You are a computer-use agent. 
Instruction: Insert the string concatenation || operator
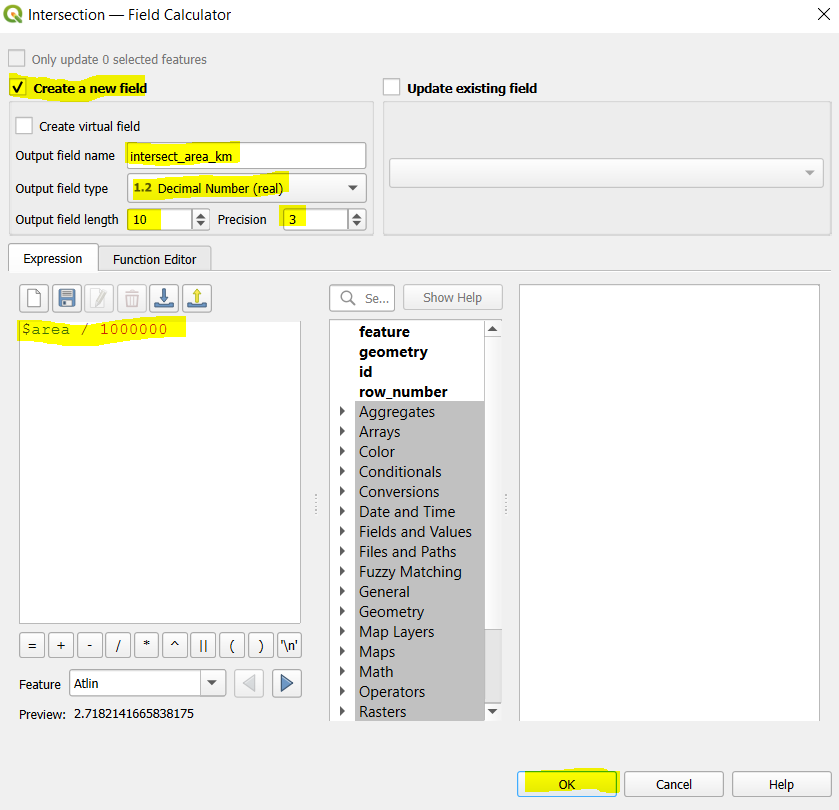coord(203,646)
